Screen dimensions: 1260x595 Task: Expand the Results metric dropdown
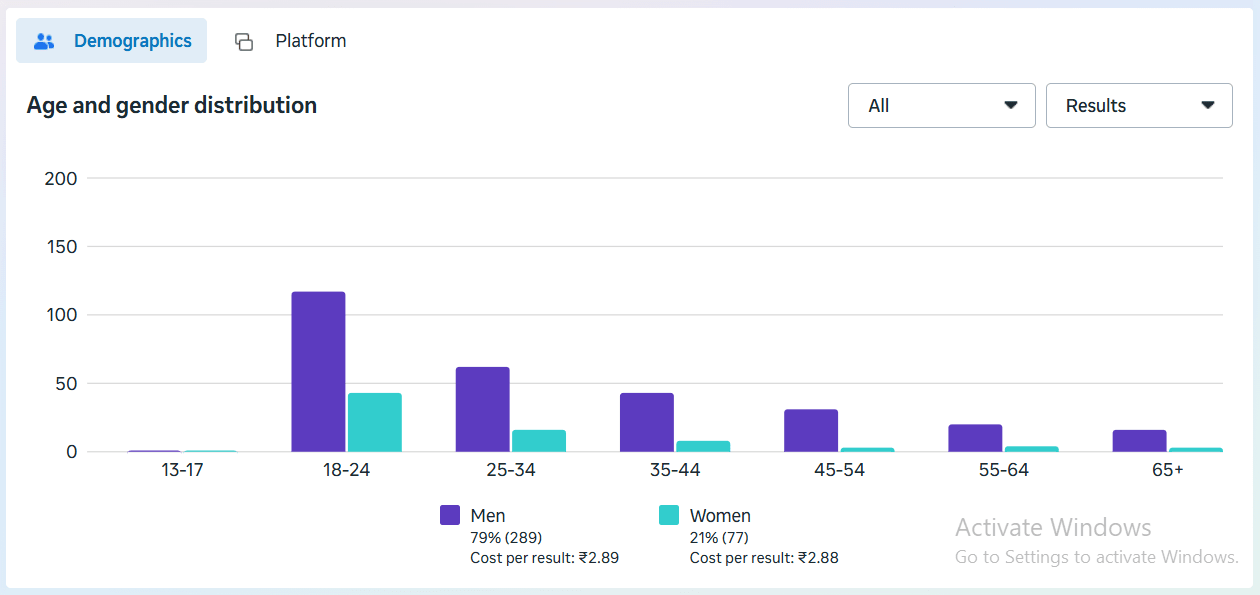1138,106
